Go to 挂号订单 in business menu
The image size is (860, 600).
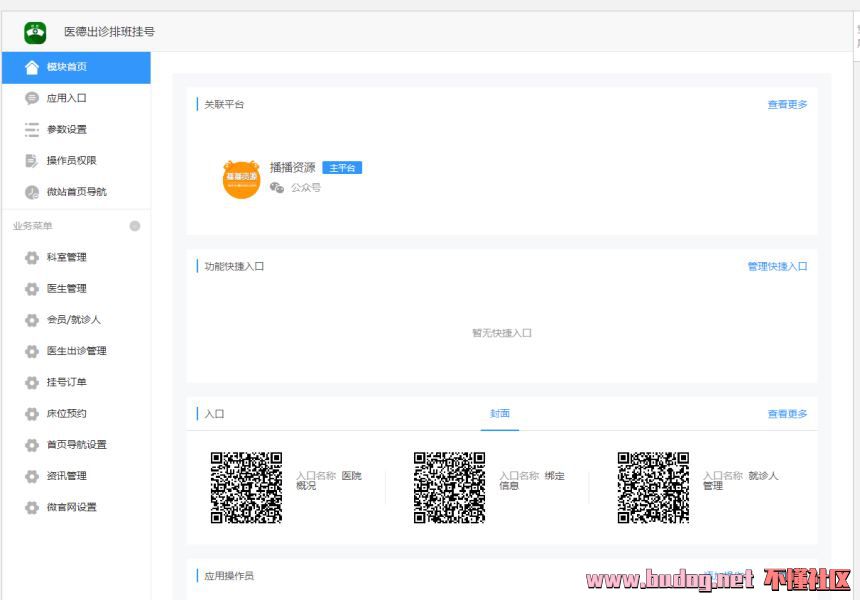pos(76,382)
